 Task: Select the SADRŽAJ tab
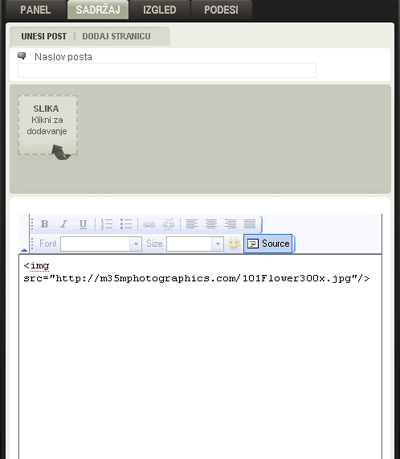(x=98, y=10)
